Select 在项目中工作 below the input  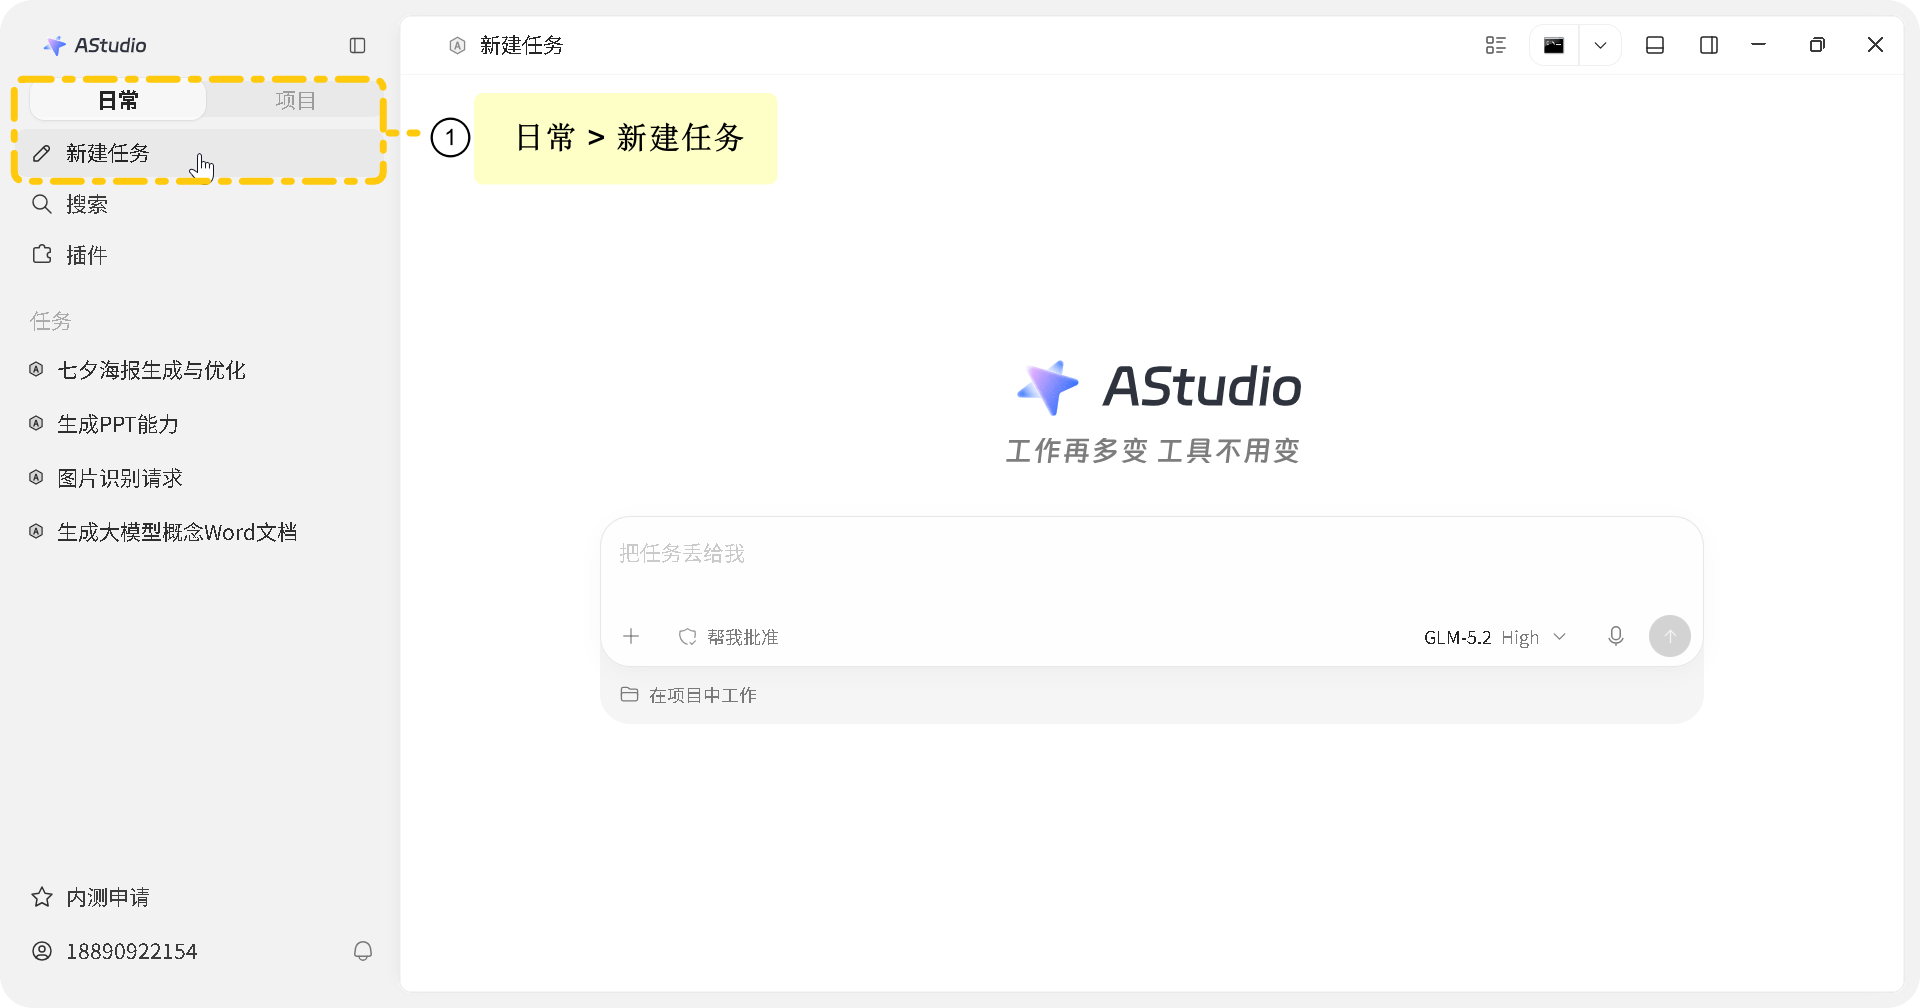(x=688, y=695)
